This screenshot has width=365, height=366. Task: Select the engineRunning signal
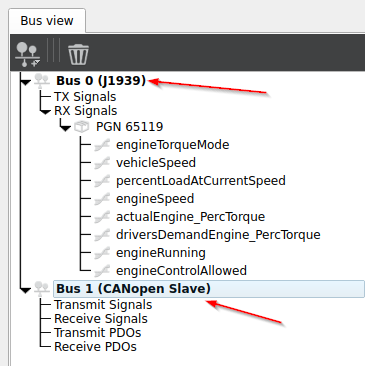[161, 253]
